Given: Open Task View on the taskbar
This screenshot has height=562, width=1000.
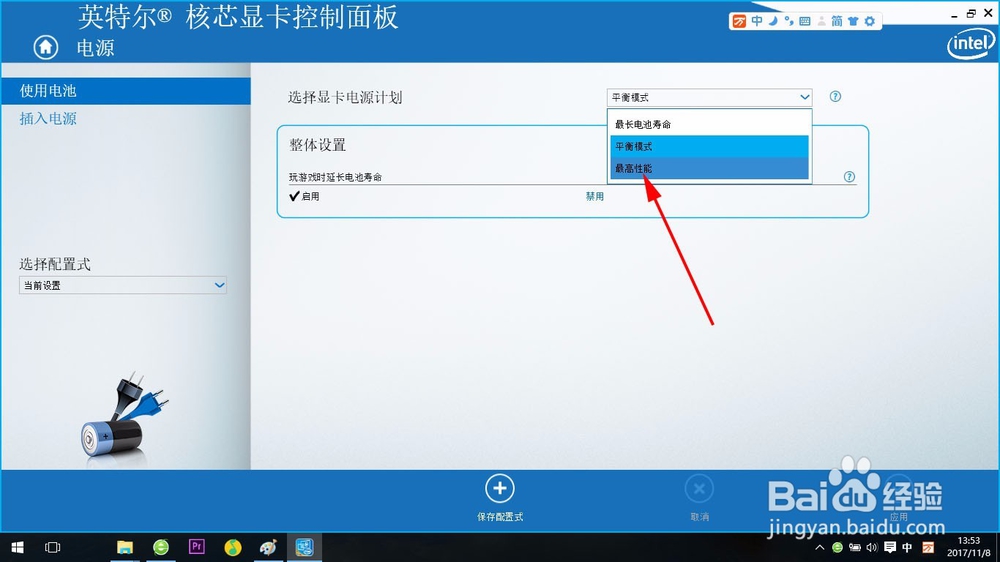Looking at the screenshot, I should tap(52, 547).
